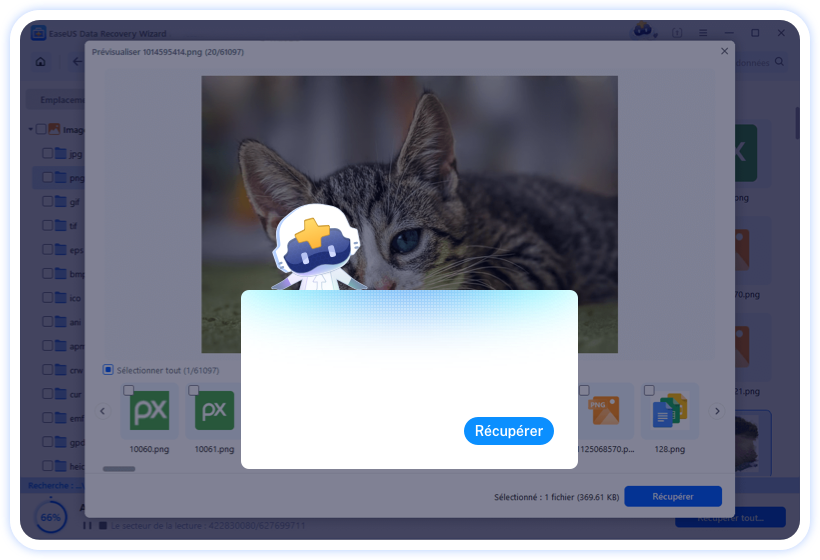This screenshot has height=560, width=820.
Task: Show previous thumbnails with left arrow
Action: coord(102,411)
